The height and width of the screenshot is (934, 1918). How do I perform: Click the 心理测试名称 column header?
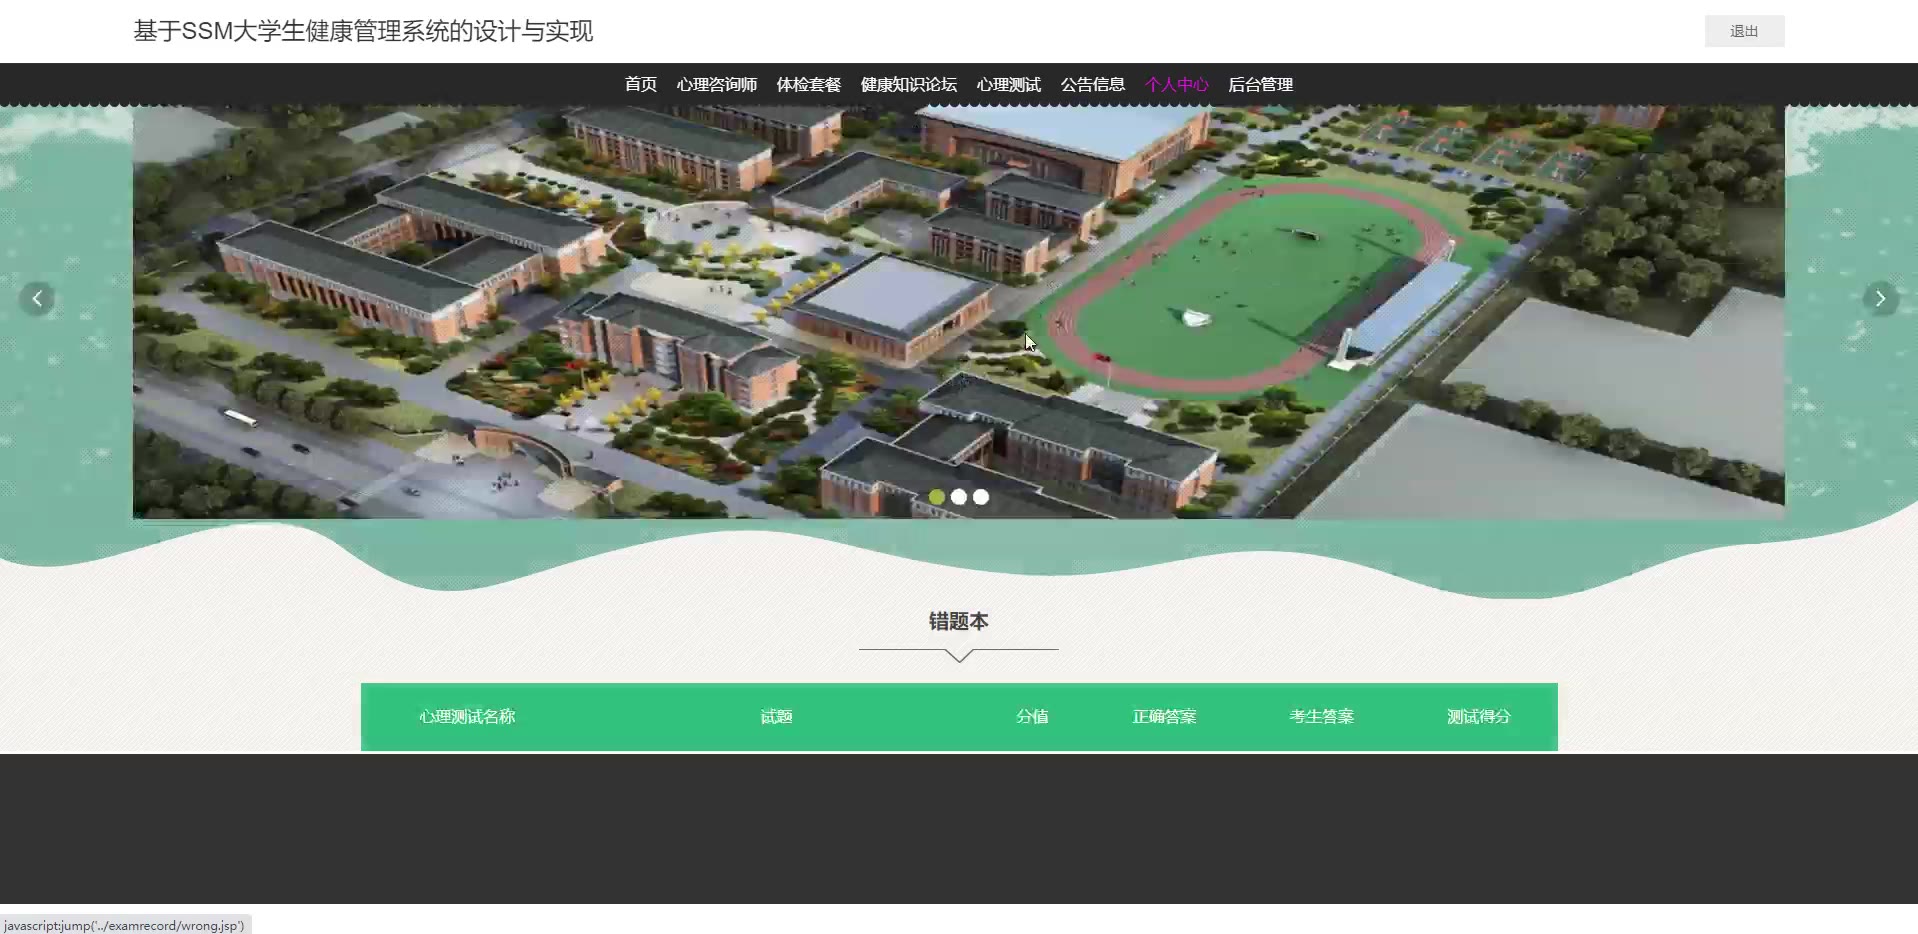467,716
